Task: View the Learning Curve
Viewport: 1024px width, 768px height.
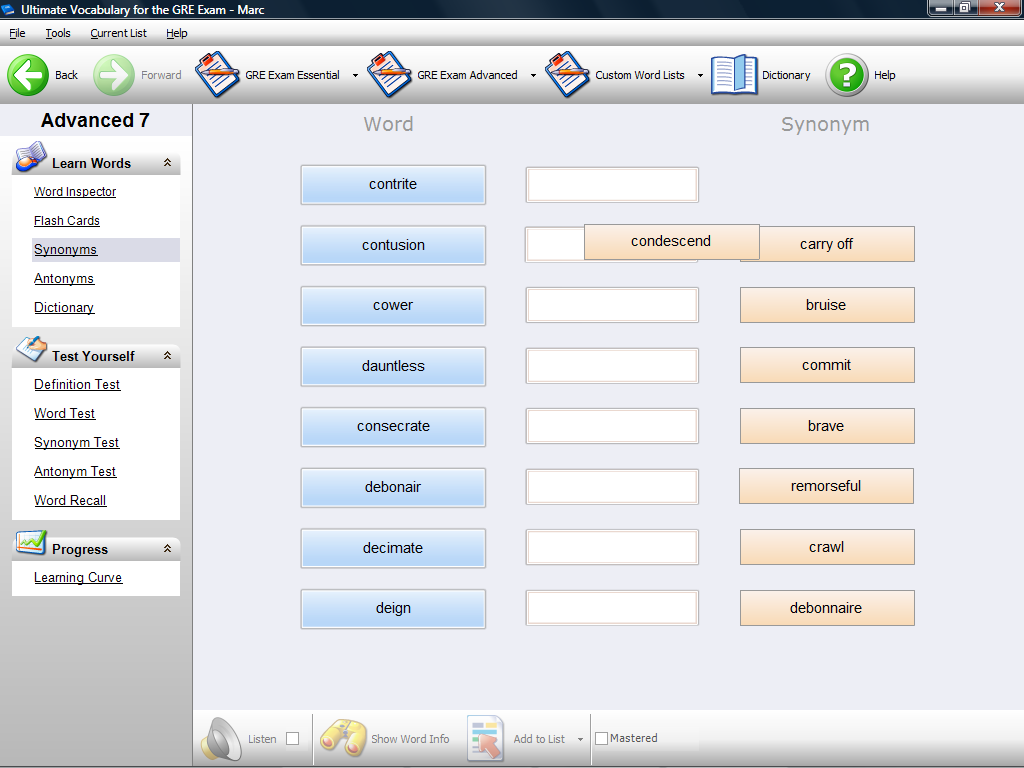Action: pos(78,577)
